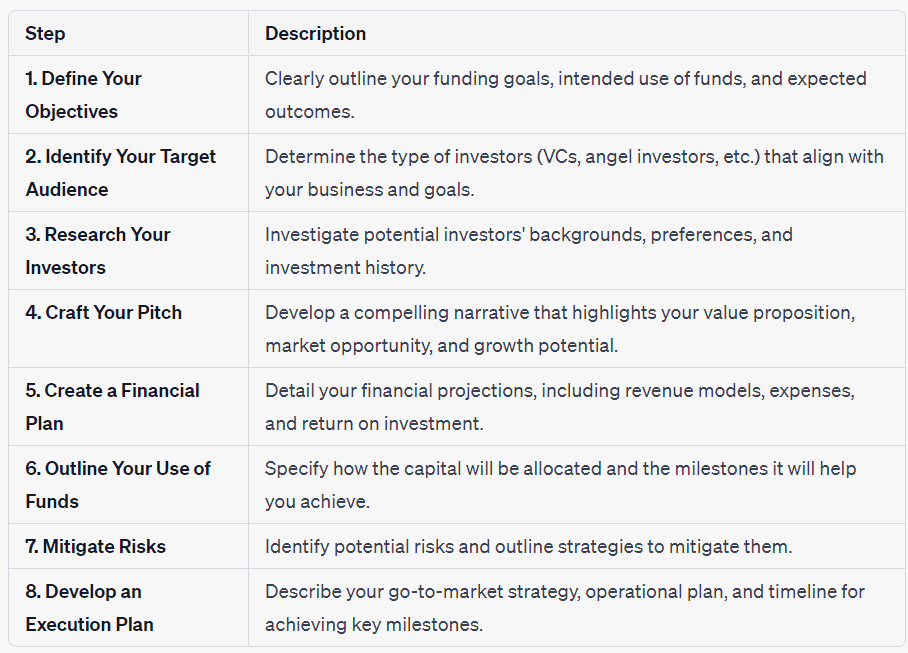This screenshot has height=653, width=908.
Task: Select the '1. Define Your Objectives' cell
Action: [x=129, y=95]
